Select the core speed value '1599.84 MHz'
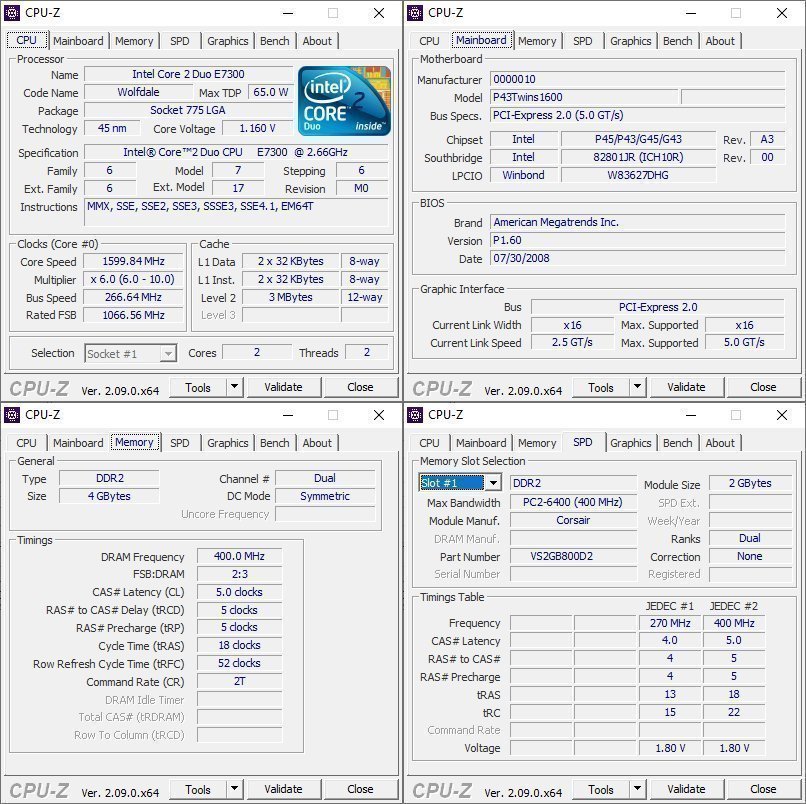 pyautogui.click(x=133, y=261)
